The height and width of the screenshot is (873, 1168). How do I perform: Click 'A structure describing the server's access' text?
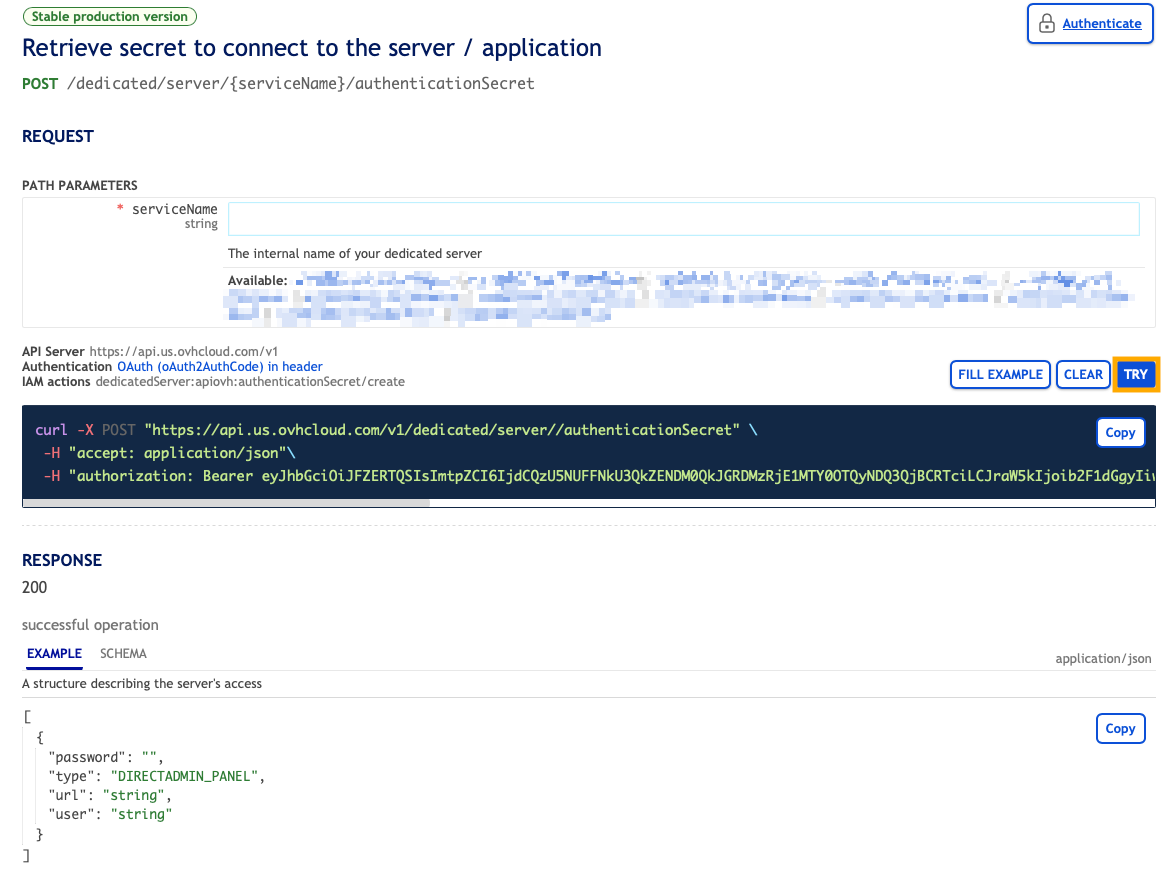click(142, 684)
